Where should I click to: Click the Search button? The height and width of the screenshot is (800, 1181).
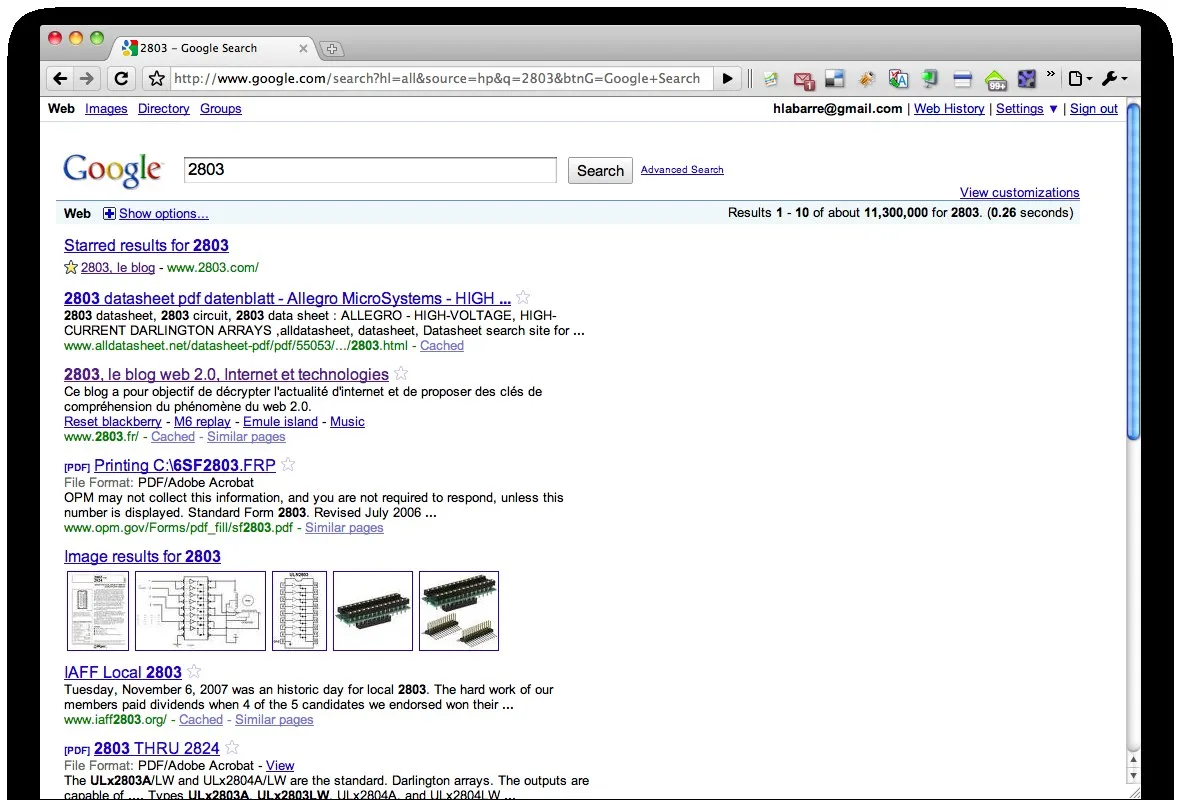600,170
